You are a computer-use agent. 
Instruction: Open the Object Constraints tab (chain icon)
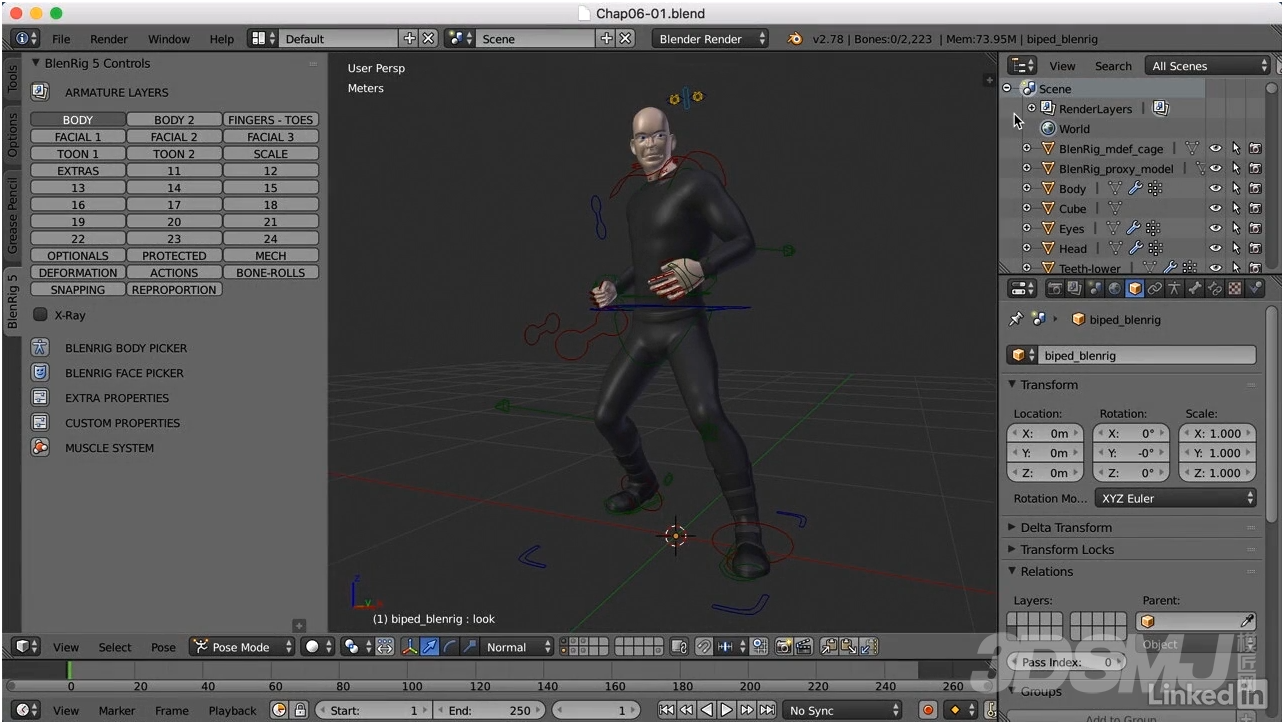click(x=1155, y=289)
